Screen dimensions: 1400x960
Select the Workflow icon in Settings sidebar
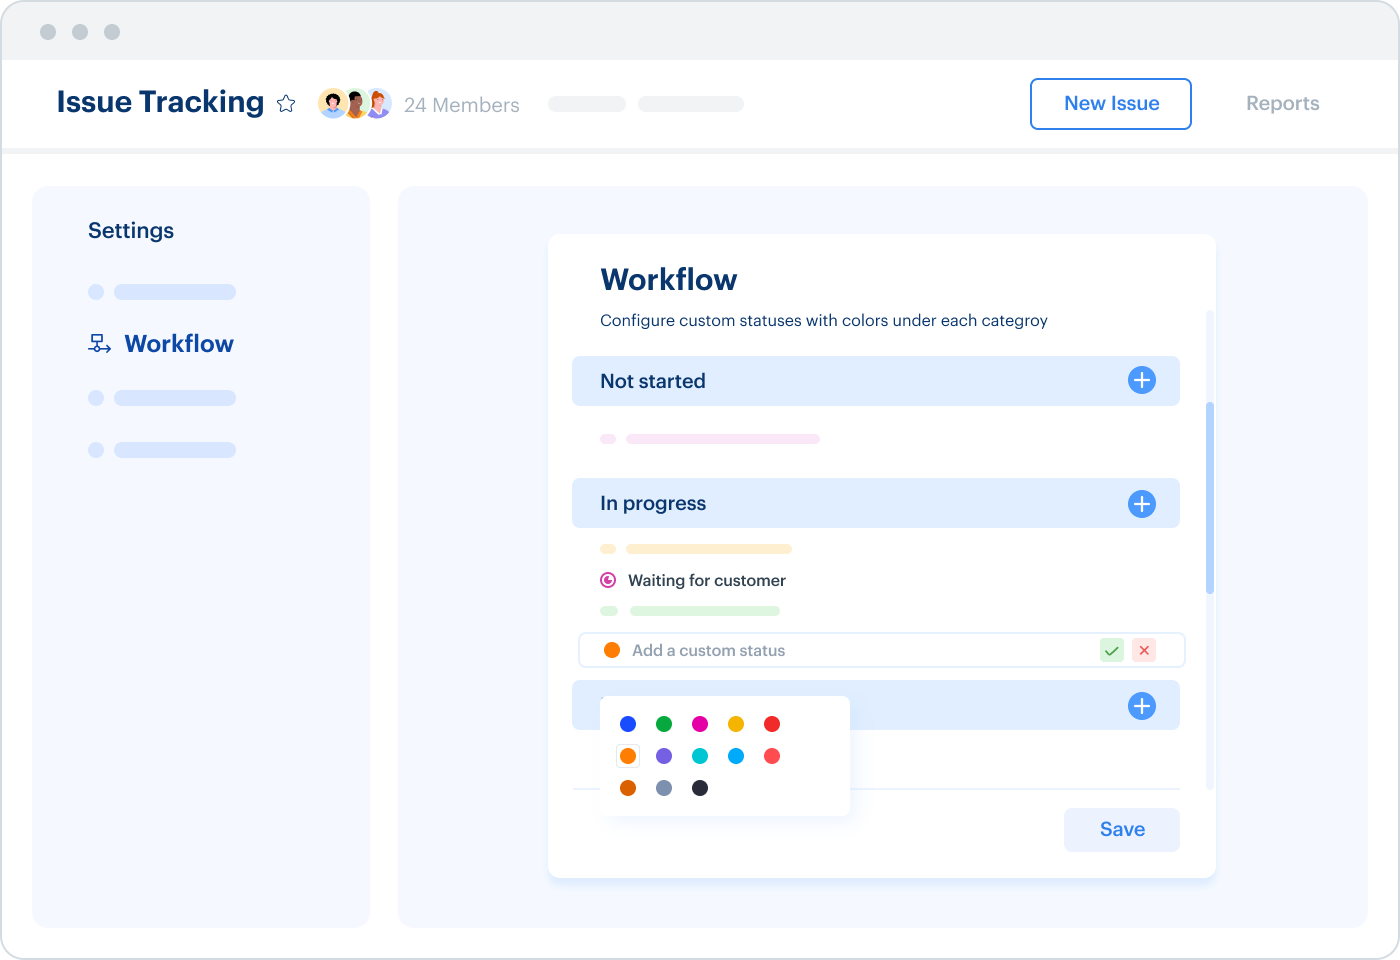tap(98, 343)
